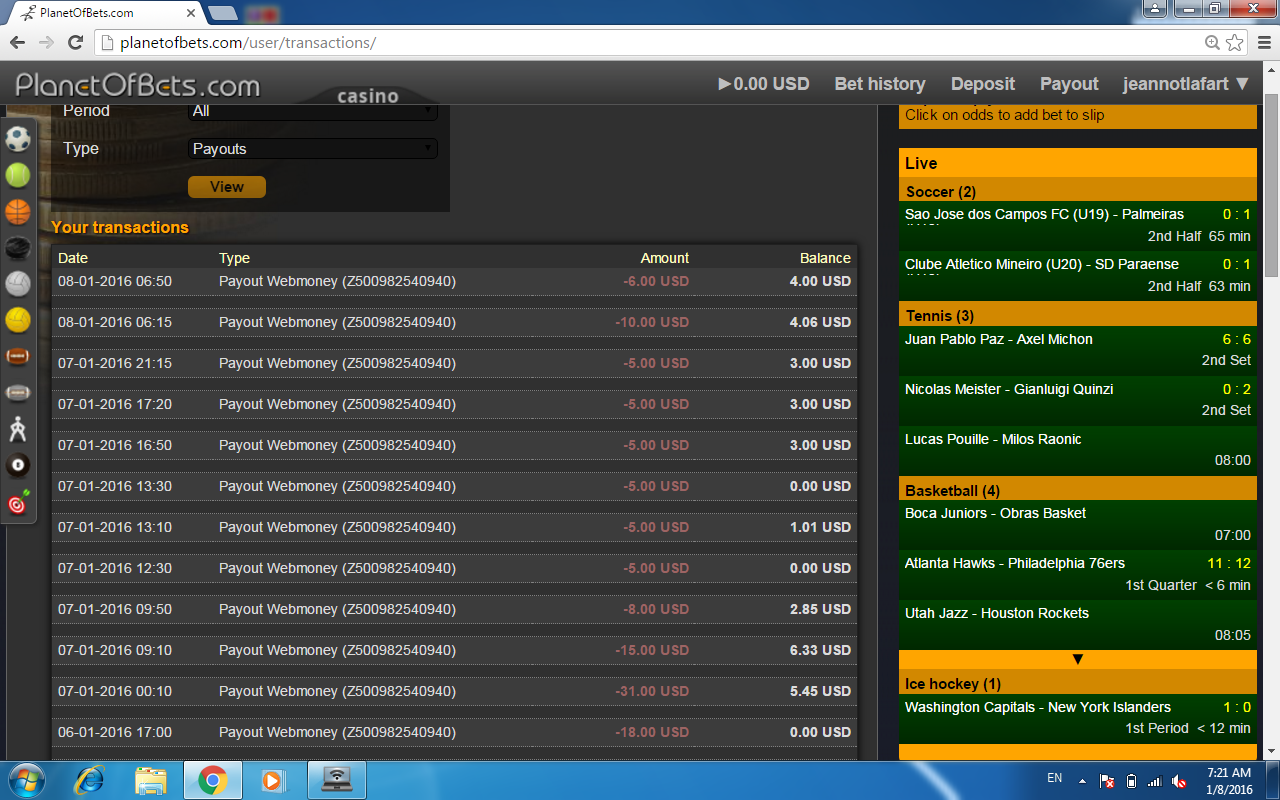Screen dimensions: 1280x800
Task: Open Juan Pablo Paz - Axel Michon match
Action: (x=1077, y=350)
